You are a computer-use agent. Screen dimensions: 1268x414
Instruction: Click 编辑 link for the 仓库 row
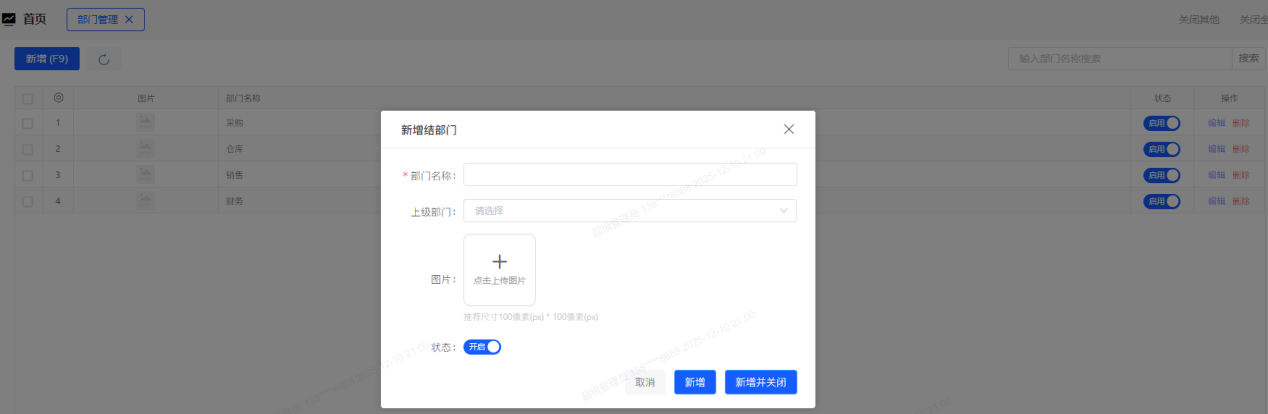coord(1216,149)
